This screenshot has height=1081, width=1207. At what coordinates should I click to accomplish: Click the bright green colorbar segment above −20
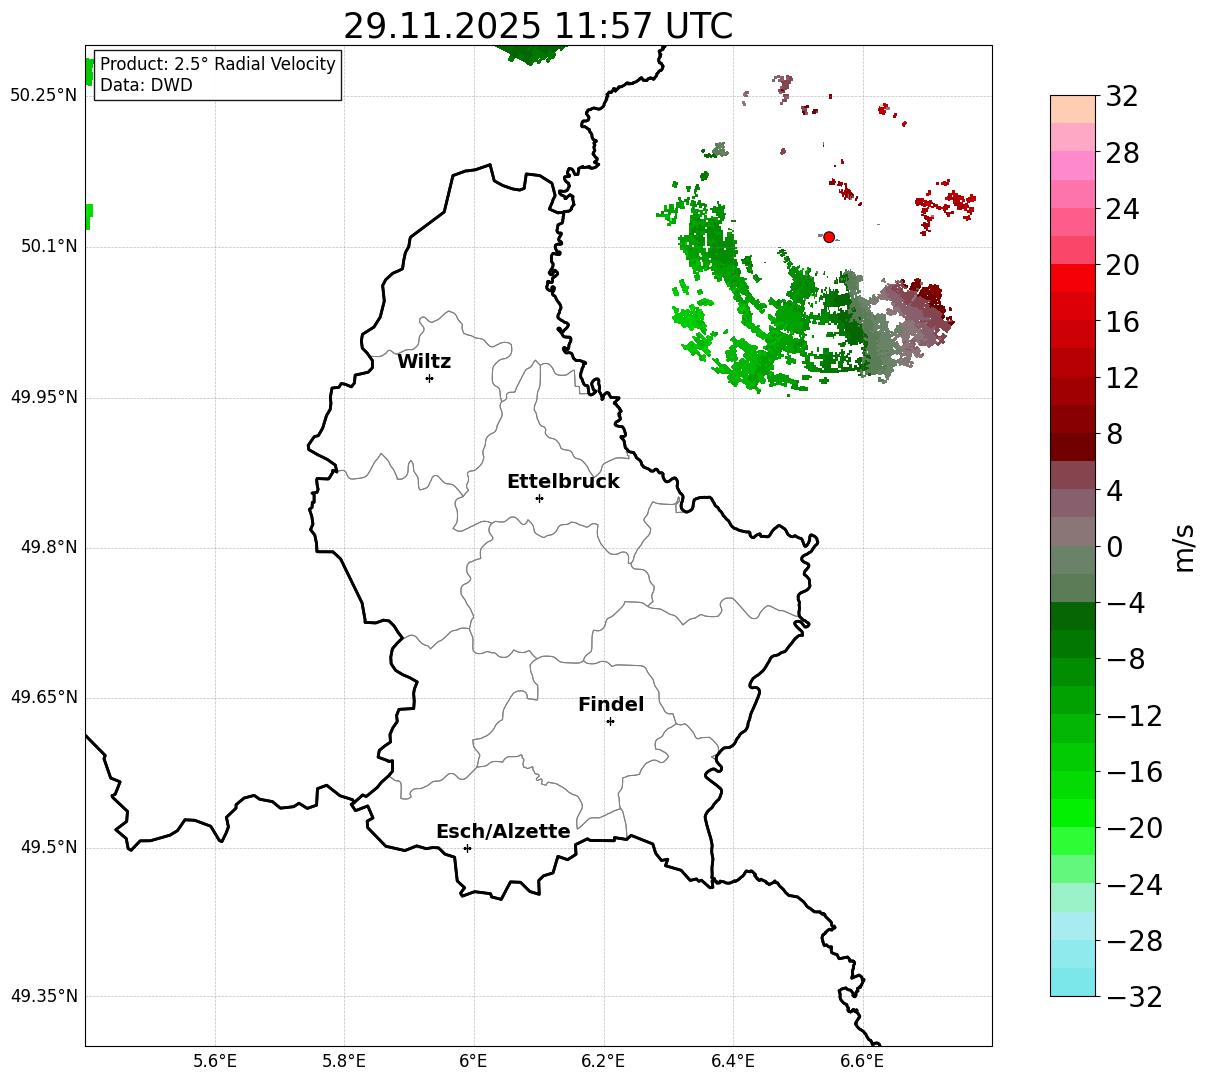[x=1073, y=813]
